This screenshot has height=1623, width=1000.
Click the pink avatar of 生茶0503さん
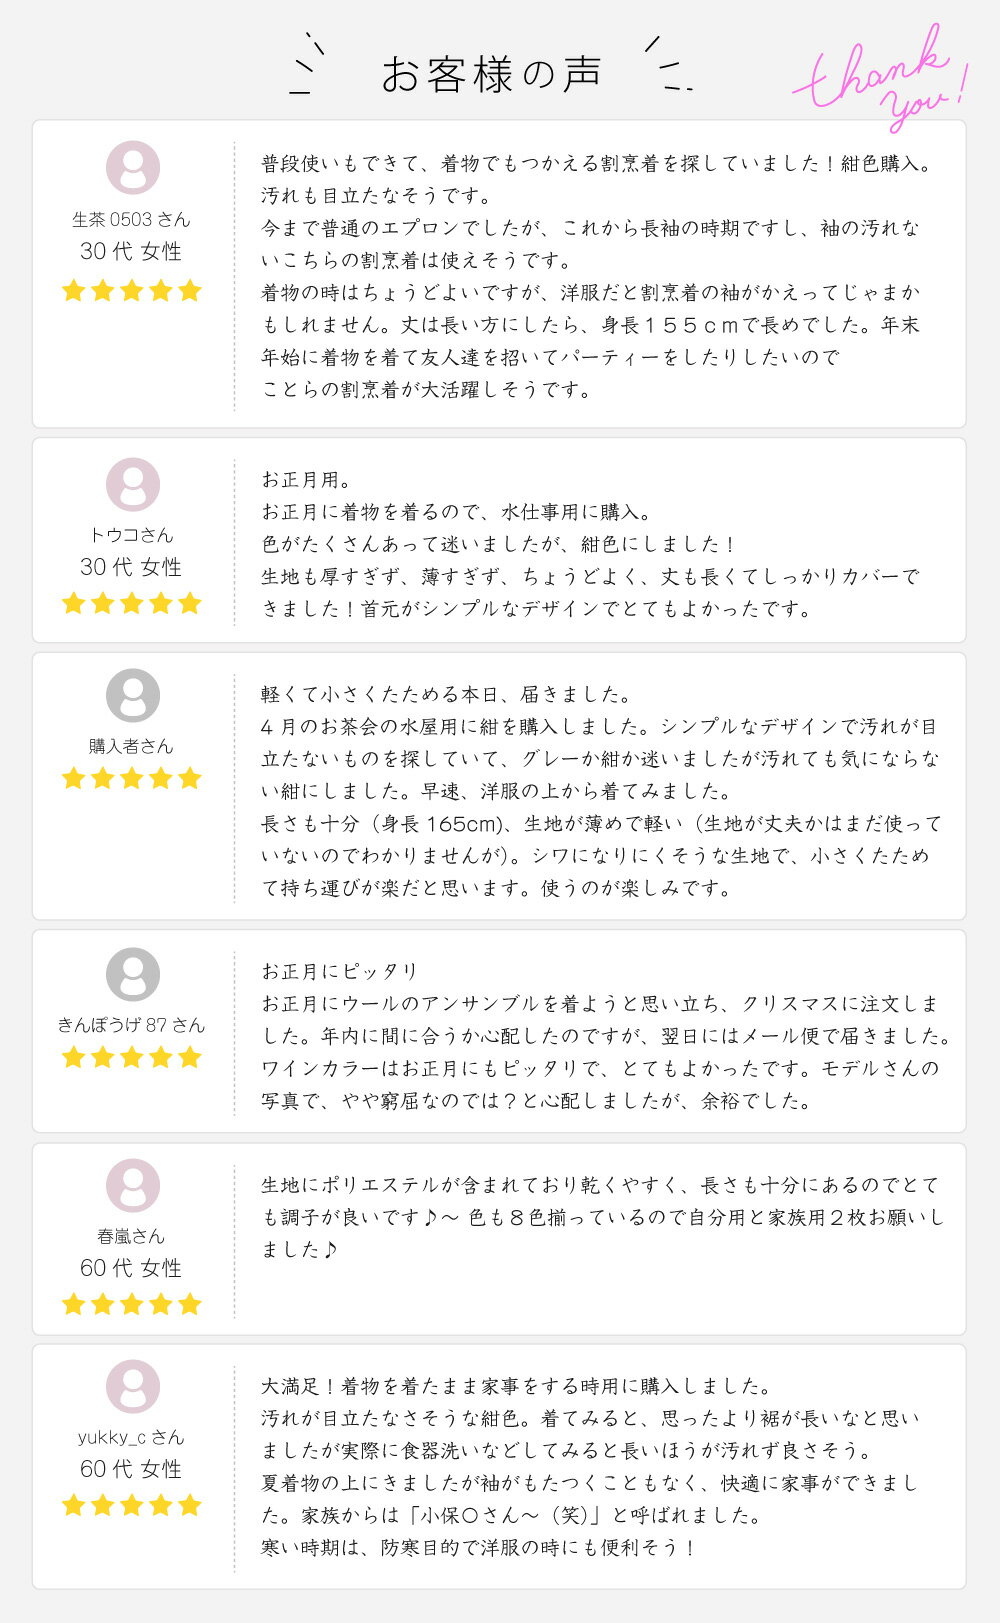coord(133,168)
